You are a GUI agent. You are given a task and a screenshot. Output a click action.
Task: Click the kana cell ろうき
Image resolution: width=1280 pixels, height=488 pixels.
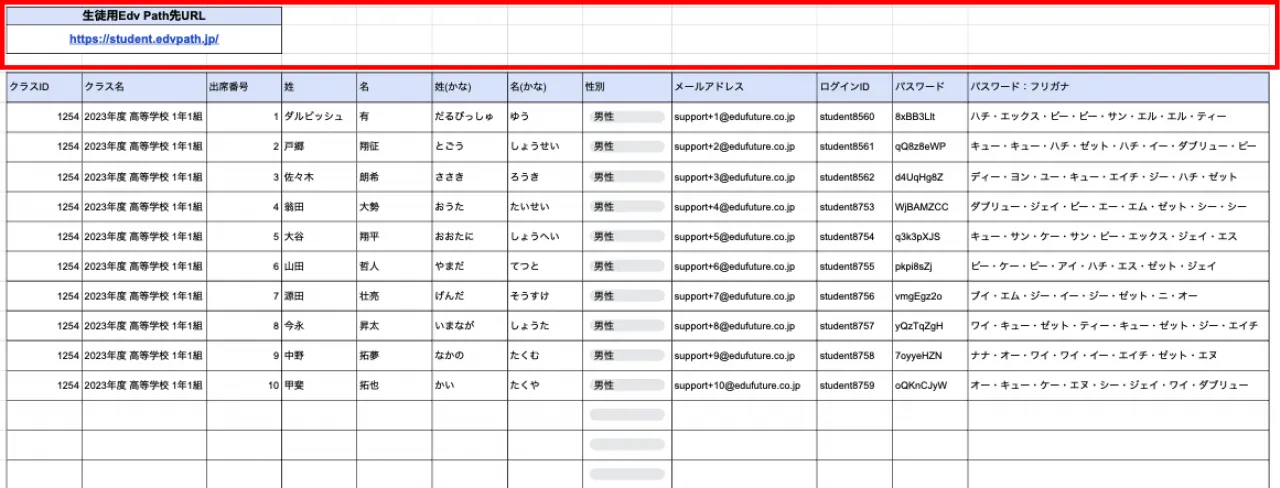tap(544, 177)
